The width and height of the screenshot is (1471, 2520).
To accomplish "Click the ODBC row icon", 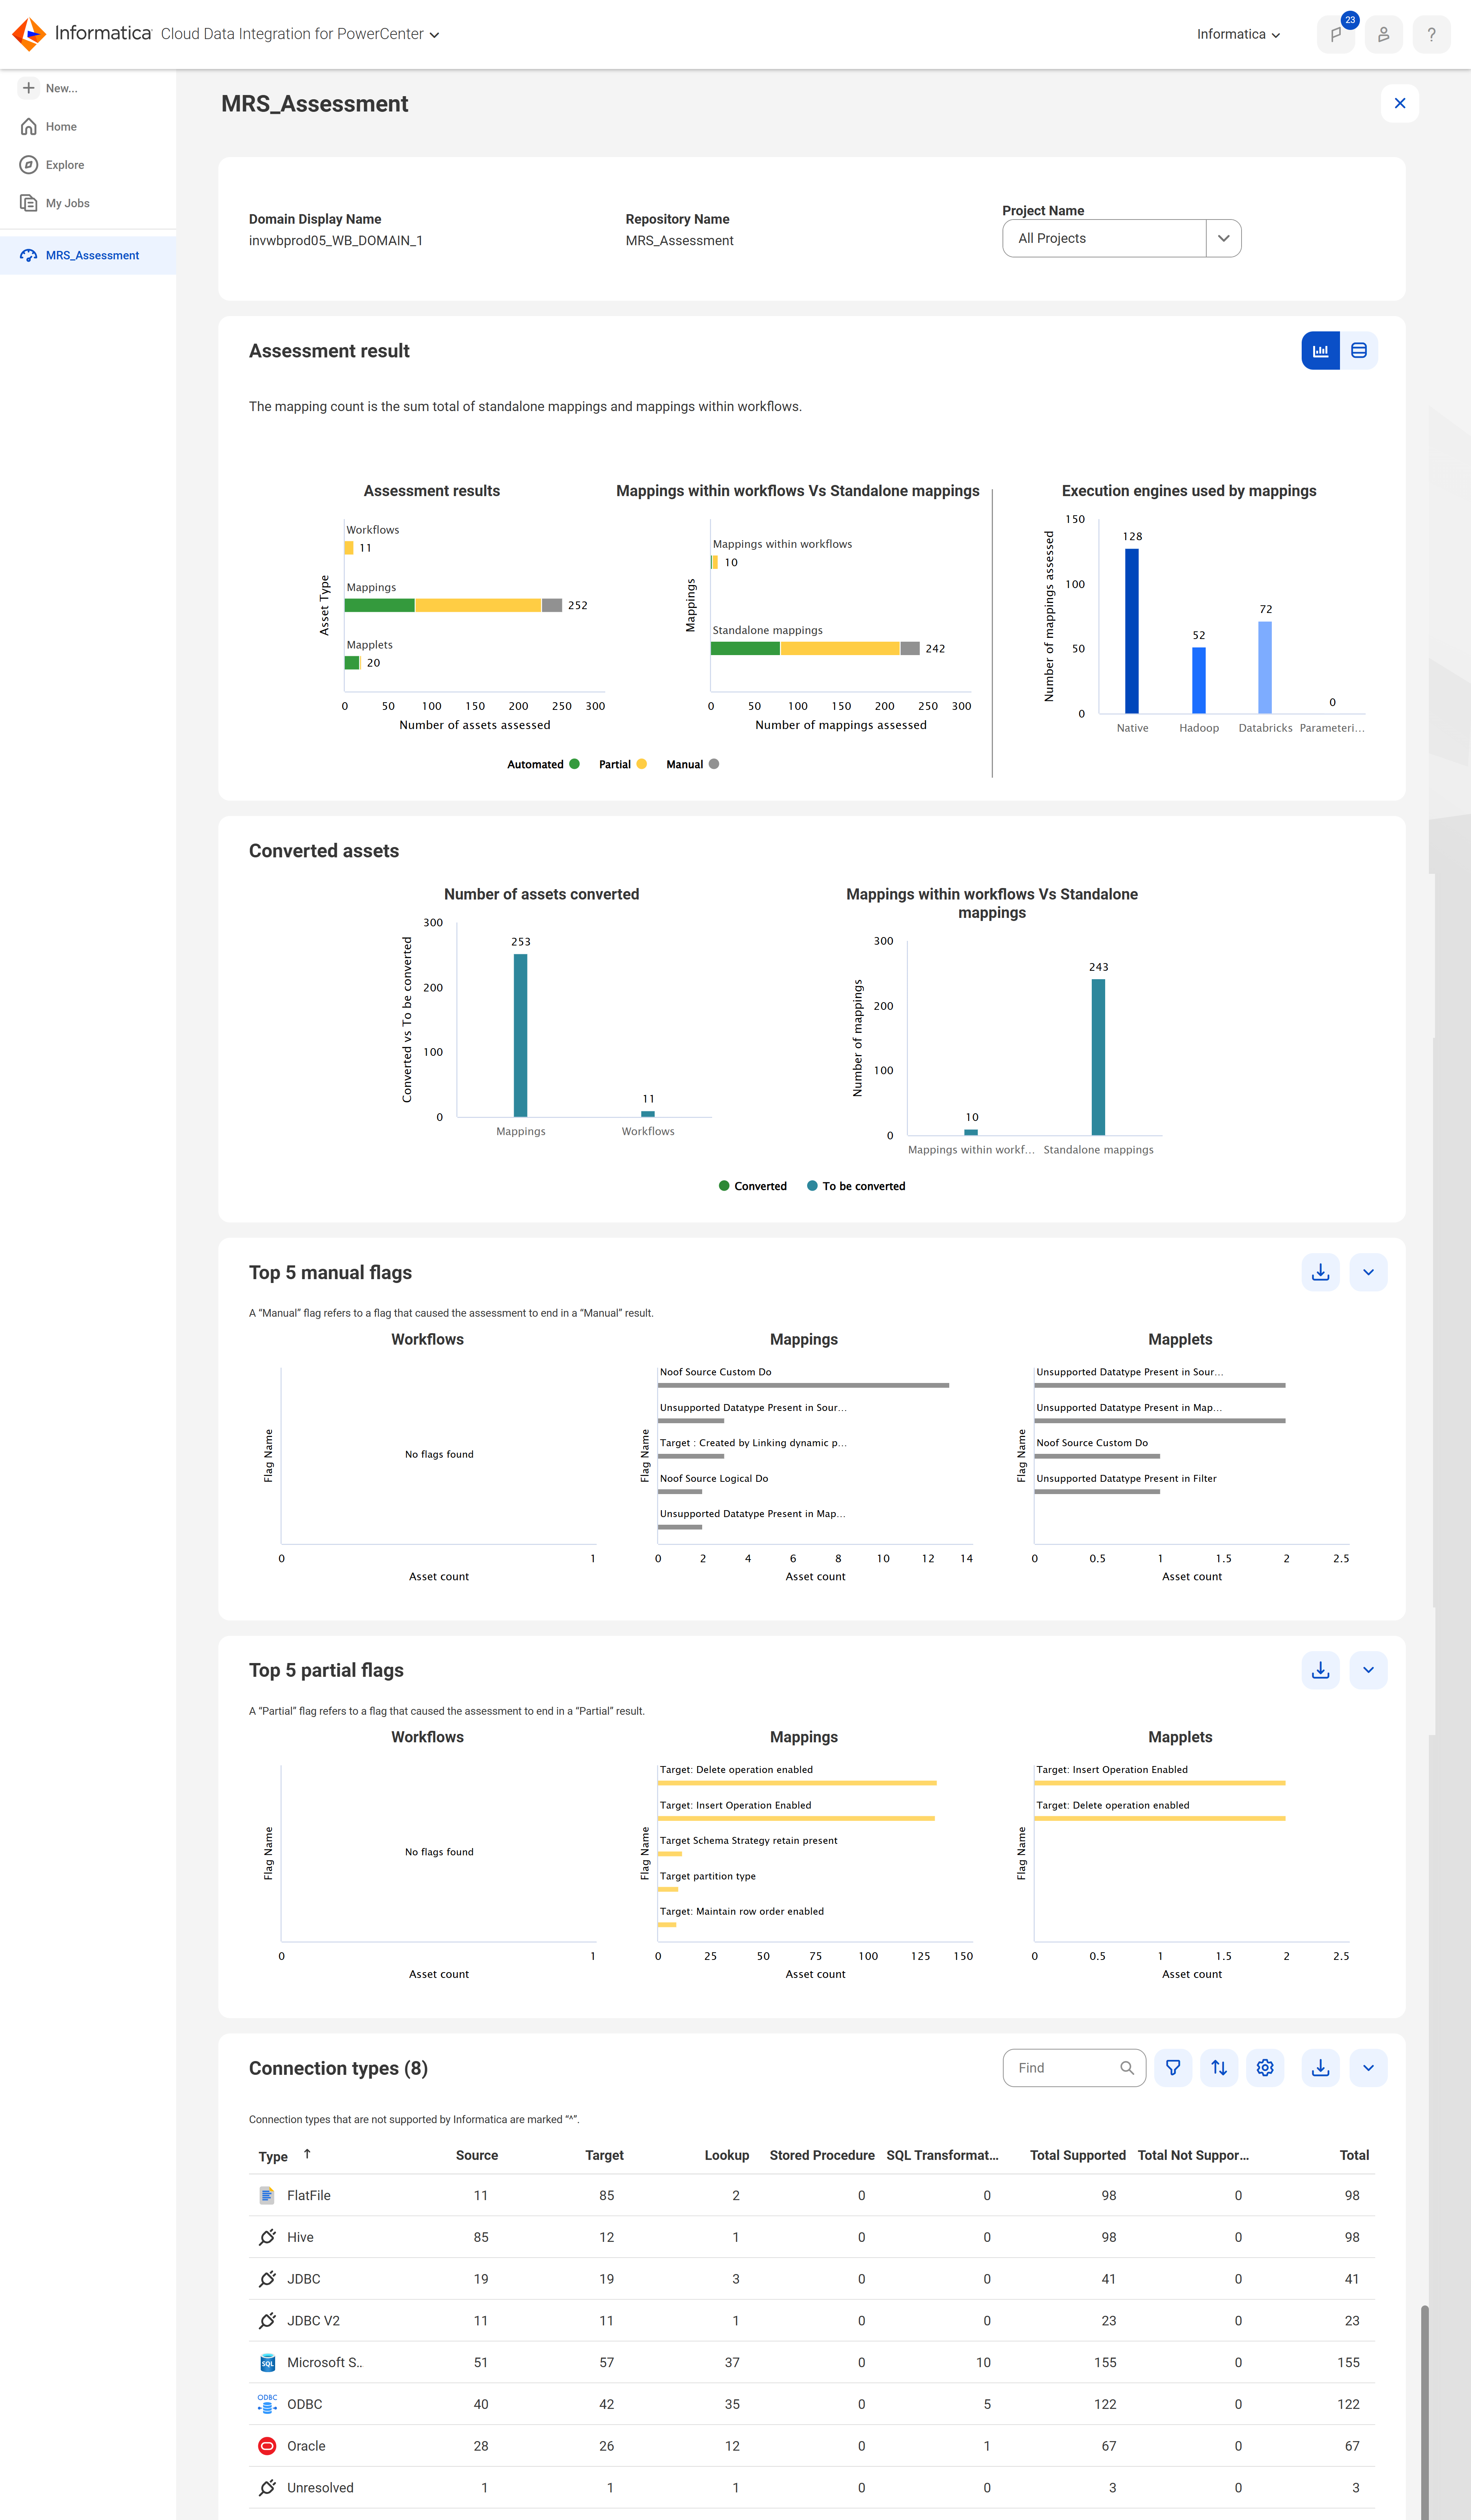I will pyautogui.click(x=267, y=2404).
